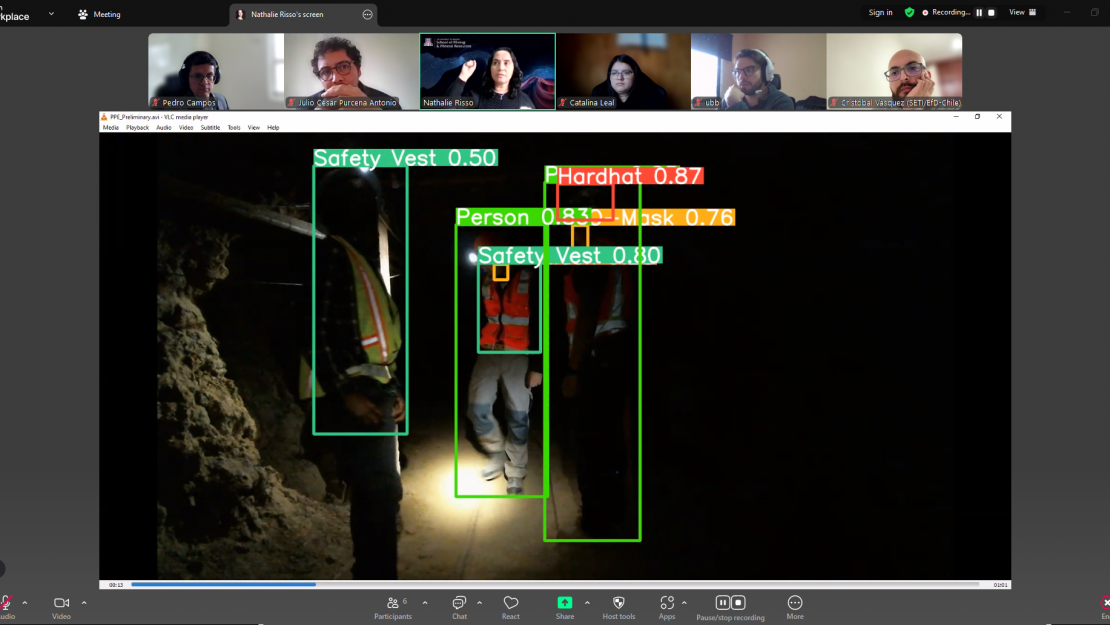Select Catalina Leal video thumbnail

(623, 71)
